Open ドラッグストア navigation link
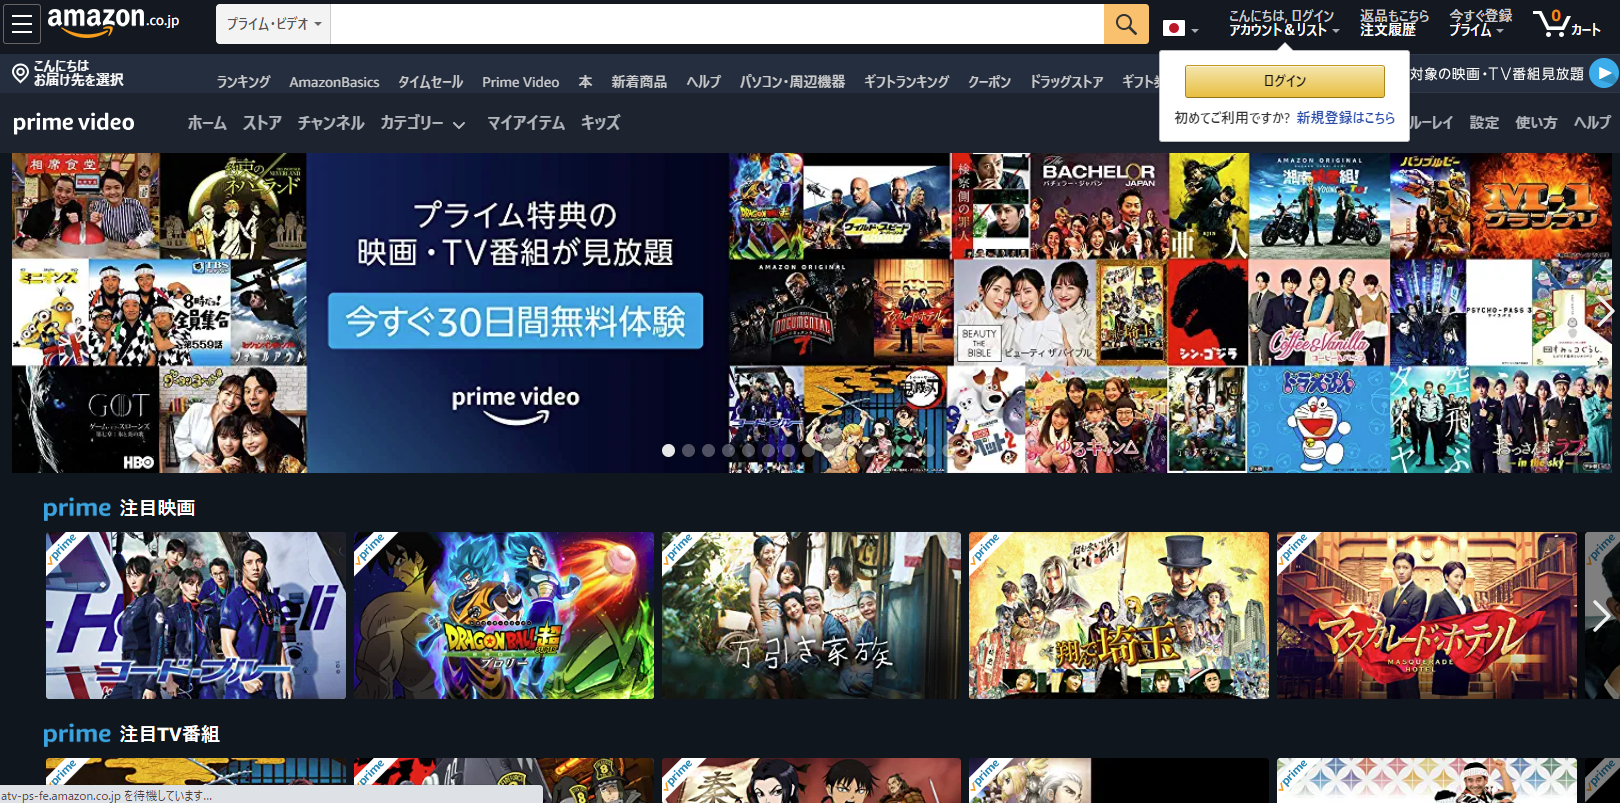The image size is (1620, 803). 1066,82
